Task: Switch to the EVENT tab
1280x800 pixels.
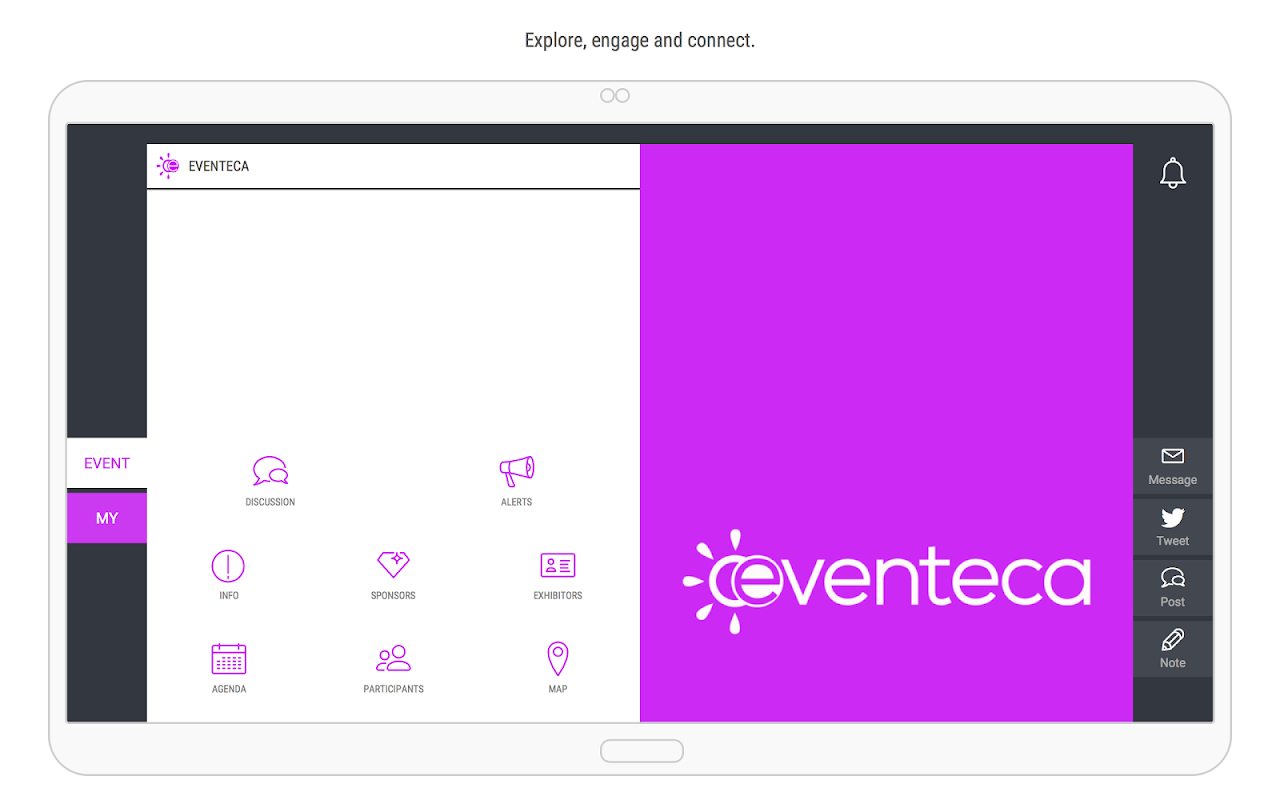Action: [107, 463]
